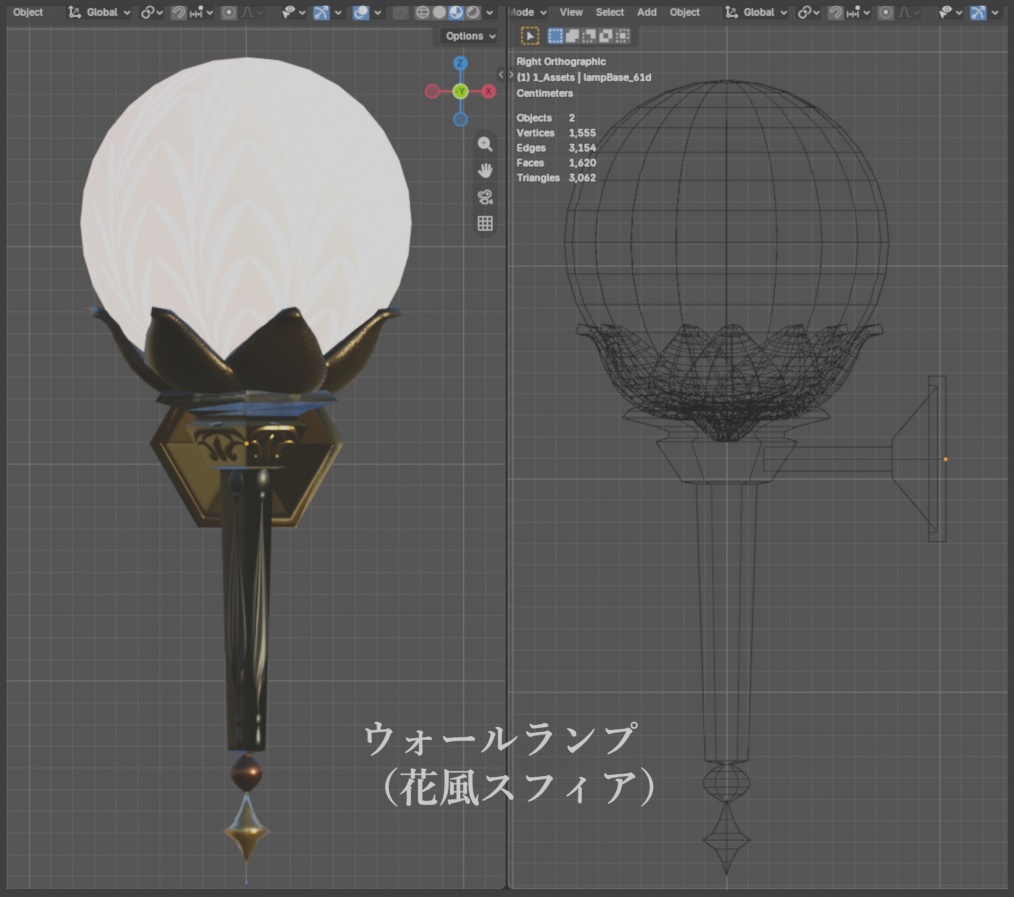Switch left viewport to wireframe shading
Image resolution: width=1014 pixels, height=897 pixels.
pos(422,12)
